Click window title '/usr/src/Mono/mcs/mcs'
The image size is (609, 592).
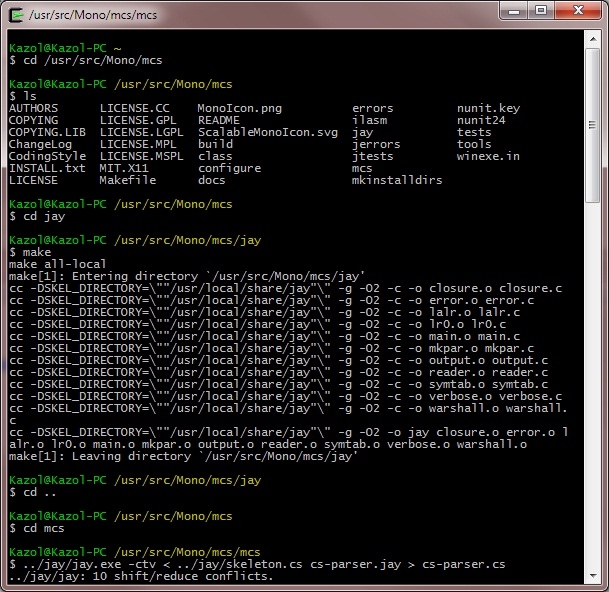(93, 15)
